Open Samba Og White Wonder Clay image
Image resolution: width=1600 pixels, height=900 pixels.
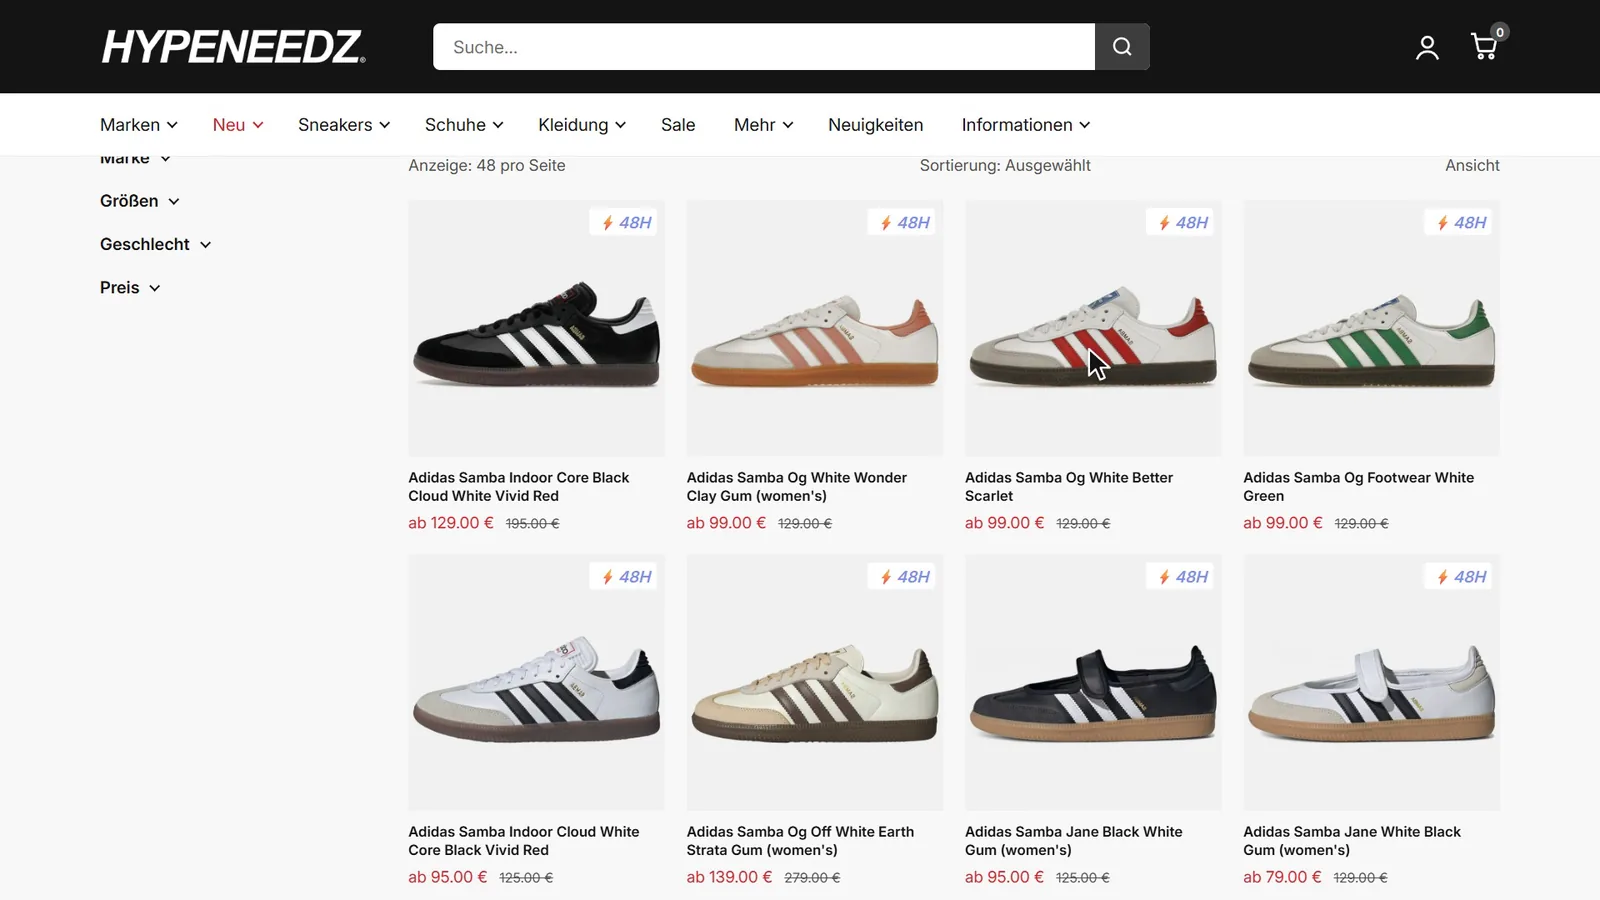pos(815,328)
